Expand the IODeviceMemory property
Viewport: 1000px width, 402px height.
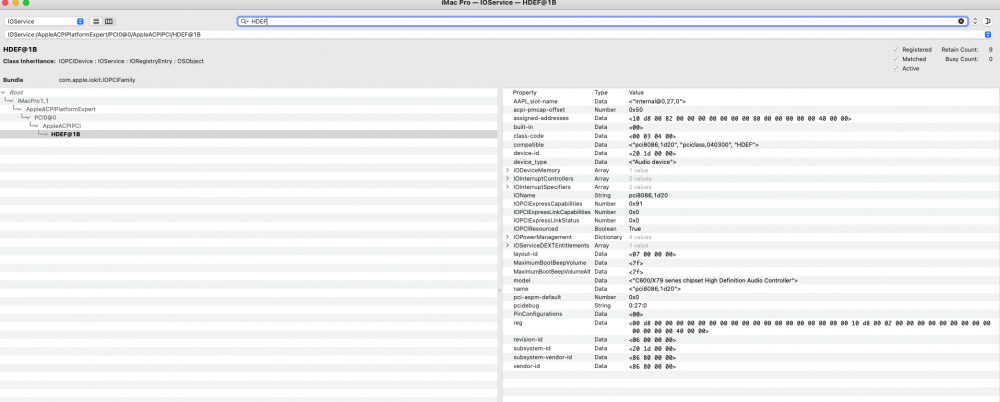[x=508, y=170]
